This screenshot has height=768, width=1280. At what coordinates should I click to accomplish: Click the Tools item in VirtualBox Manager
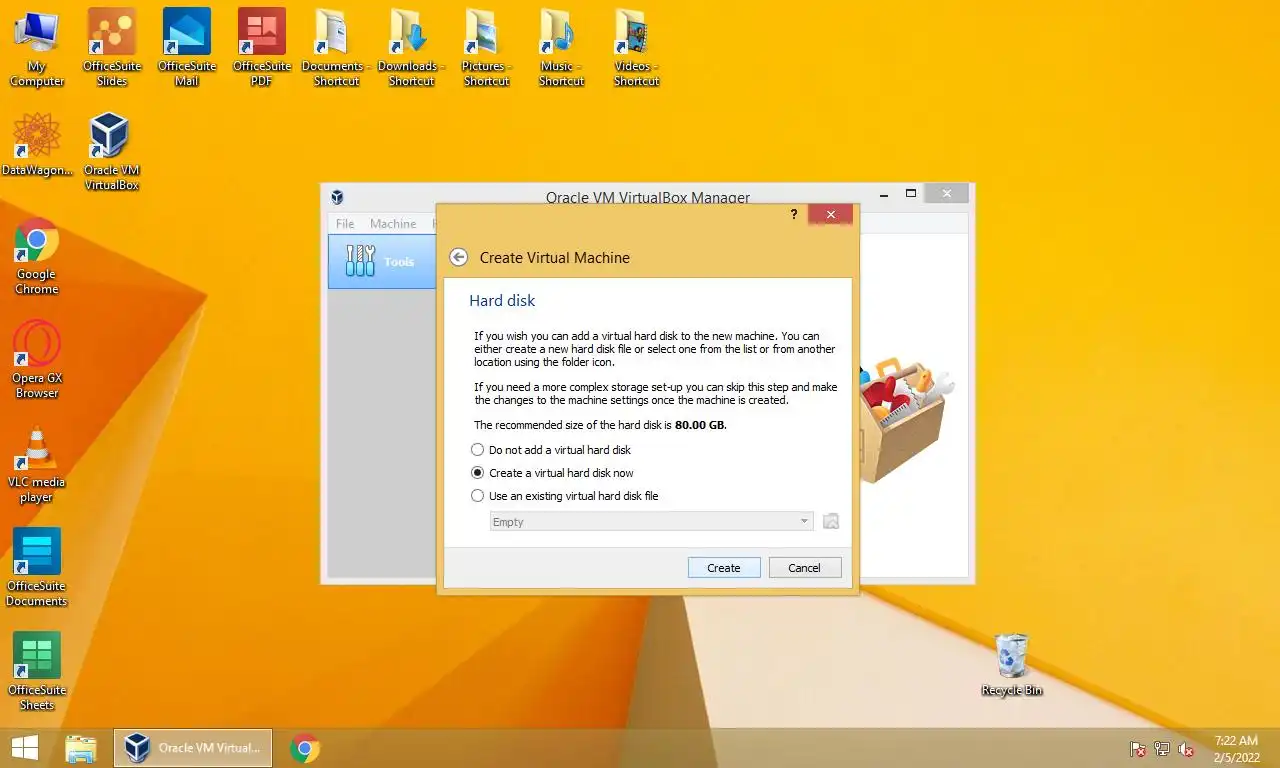pyautogui.click(x=381, y=262)
